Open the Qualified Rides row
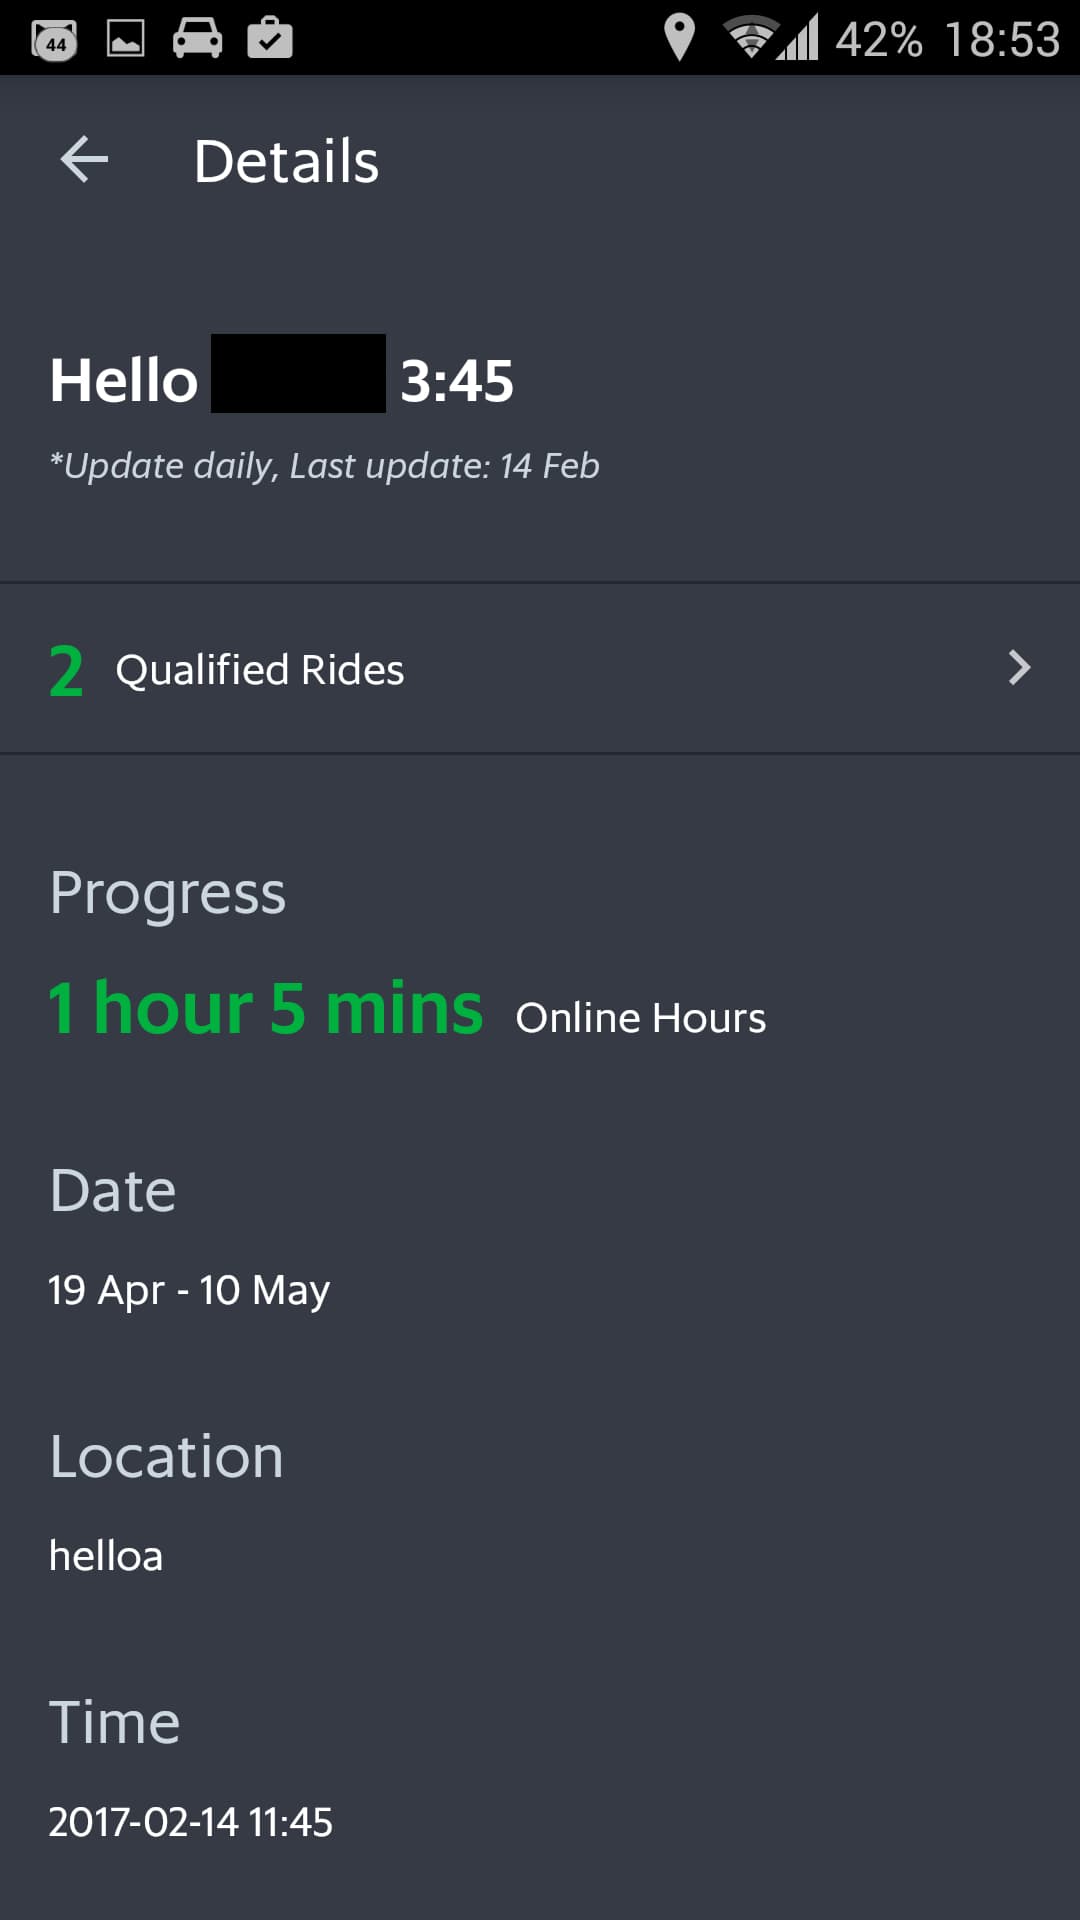The width and height of the screenshot is (1080, 1920). pyautogui.click(x=540, y=668)
